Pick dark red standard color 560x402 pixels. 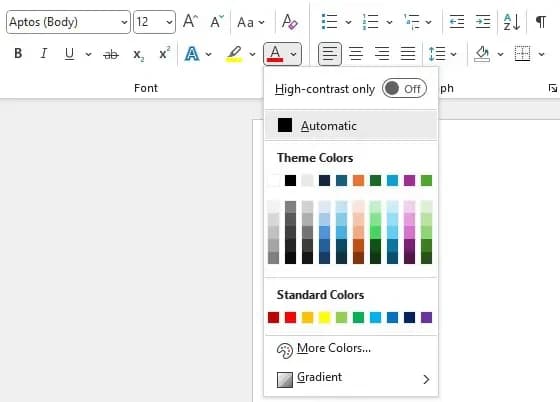[x=273, y=317]
